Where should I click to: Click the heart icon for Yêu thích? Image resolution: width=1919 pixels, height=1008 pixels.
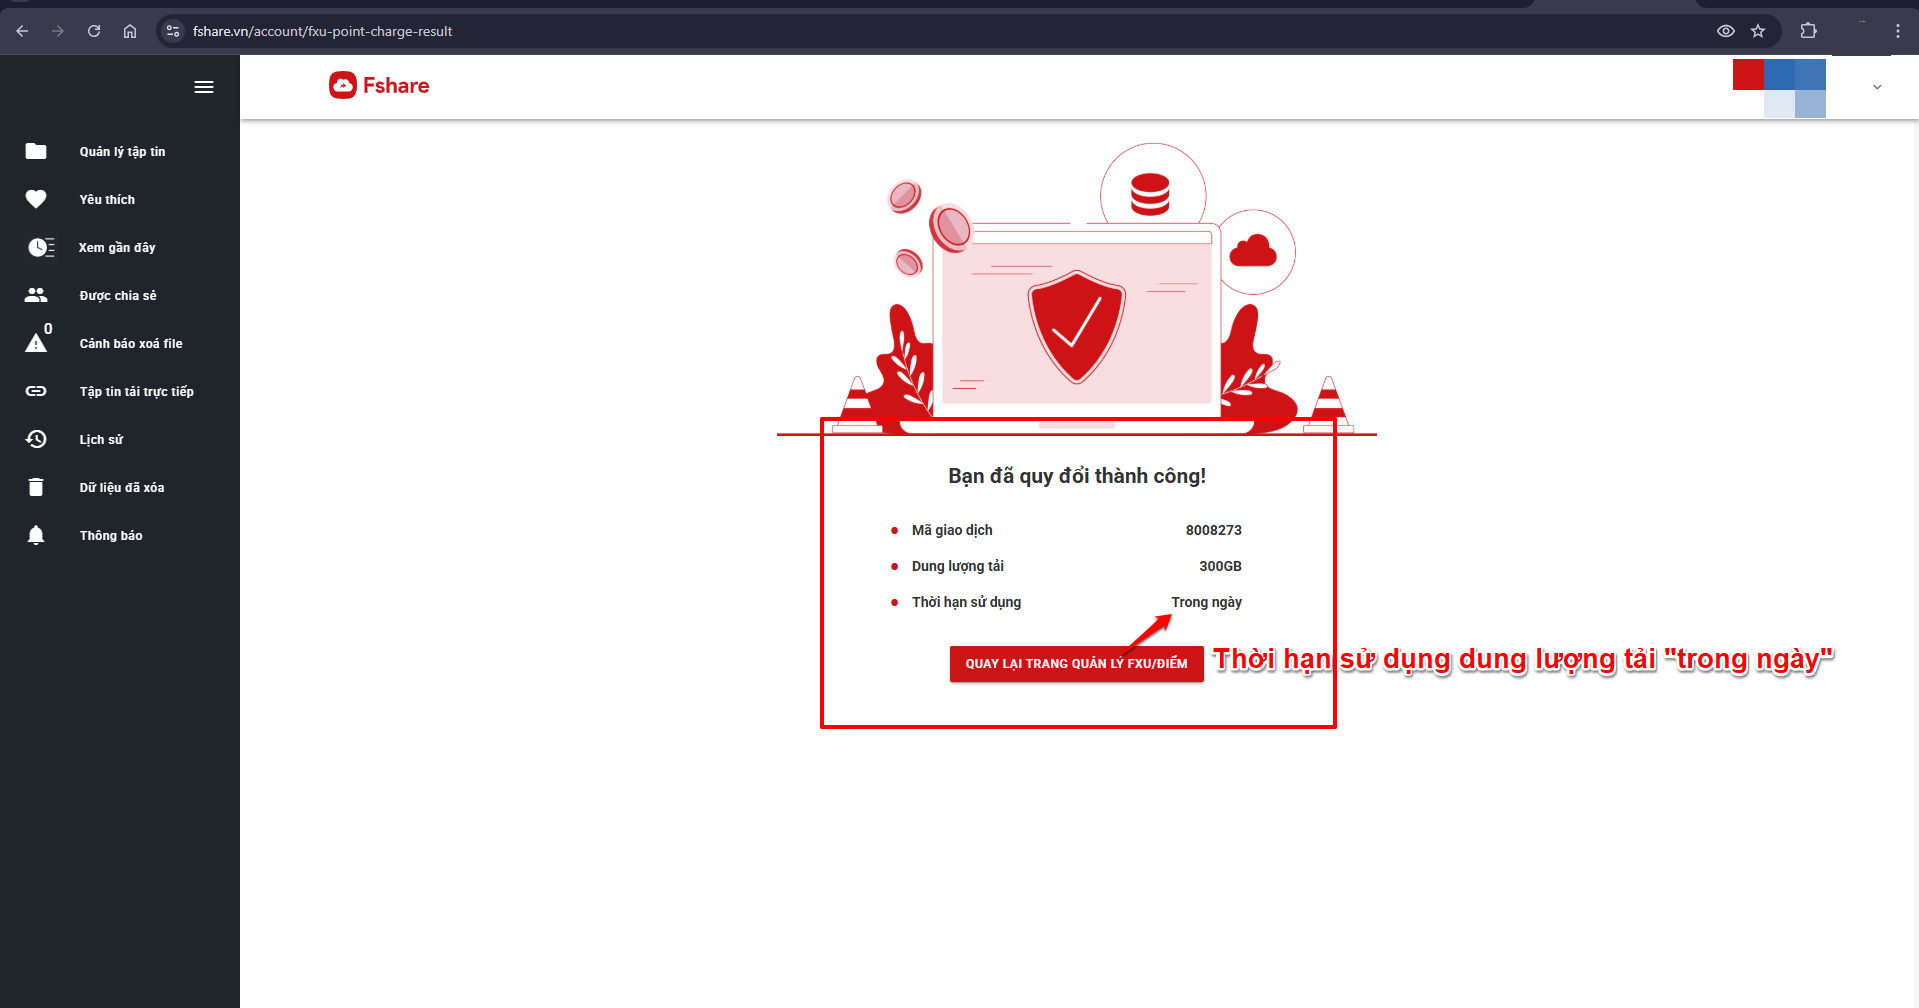pyautogui.click(x=36, y=199)
